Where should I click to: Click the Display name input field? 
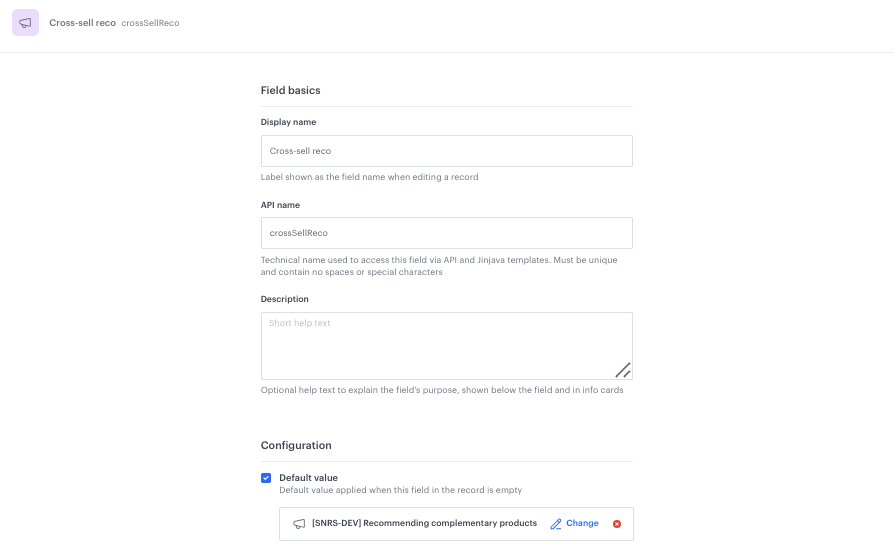tap(446, 151)
